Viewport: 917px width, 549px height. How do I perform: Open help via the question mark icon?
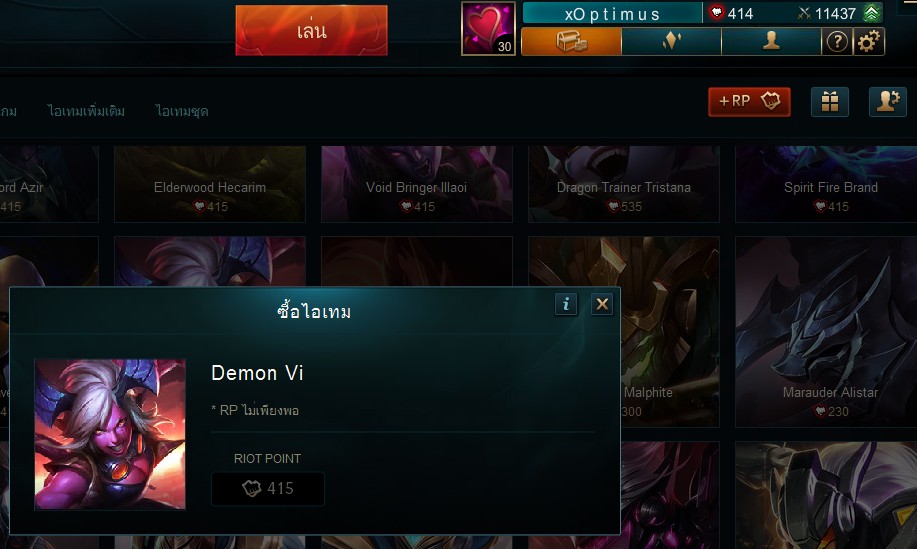837,42
